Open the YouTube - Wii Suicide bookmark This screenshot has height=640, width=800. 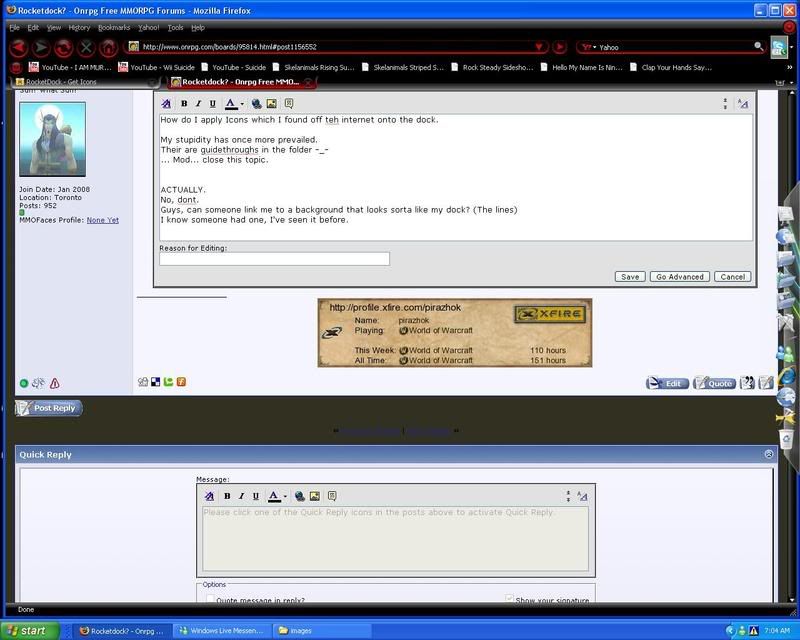(157, 67)
